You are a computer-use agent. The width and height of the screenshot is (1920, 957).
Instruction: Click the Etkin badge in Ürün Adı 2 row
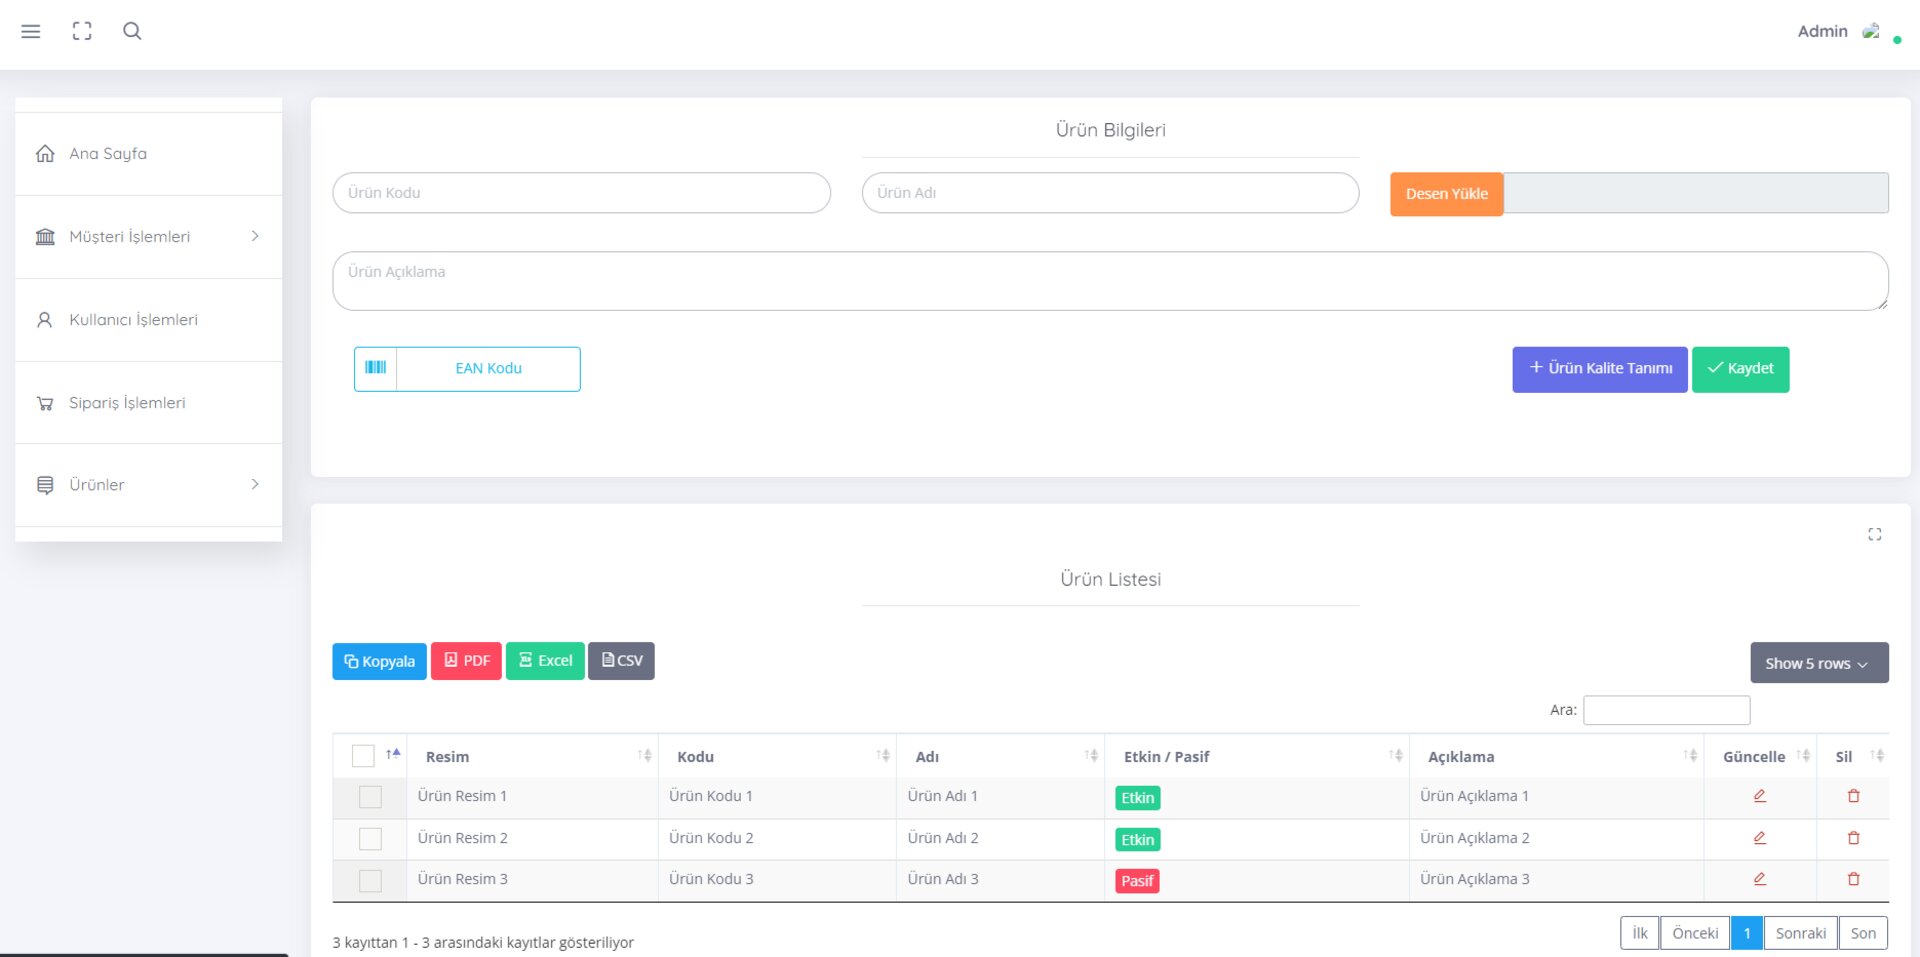(1138, 840)
